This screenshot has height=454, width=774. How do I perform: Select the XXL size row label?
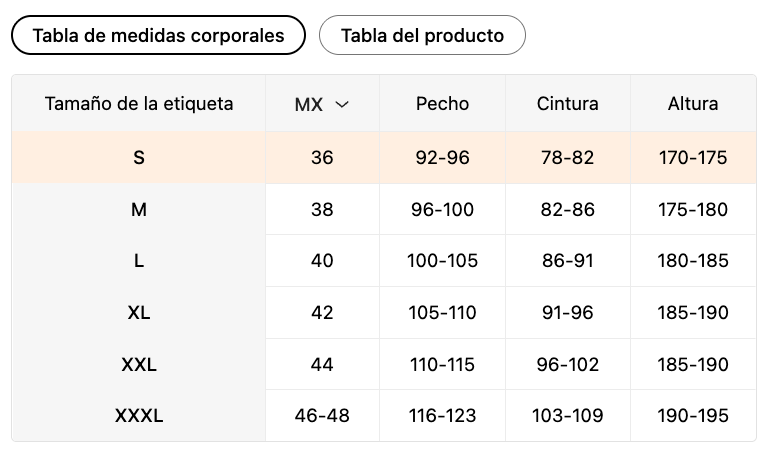coord(139,365)
